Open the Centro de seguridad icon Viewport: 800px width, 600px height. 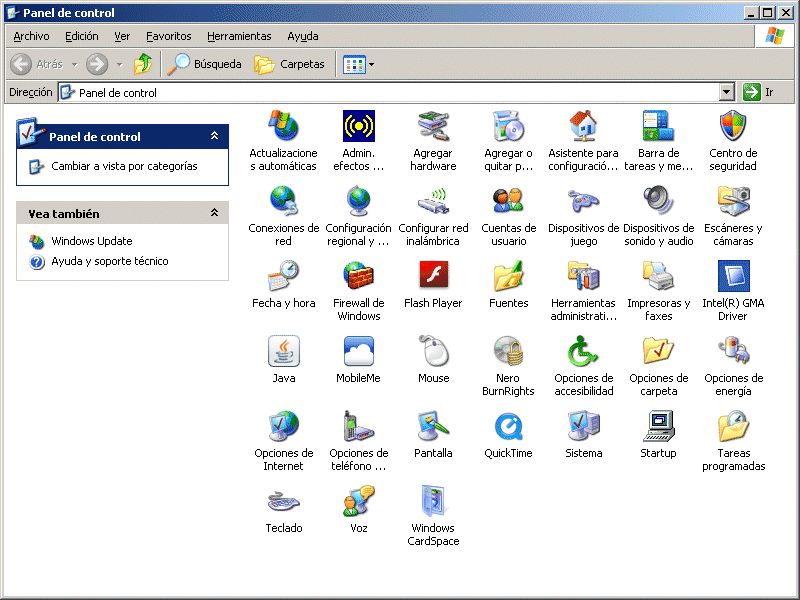pyautogui.click(x=733, y=127)
